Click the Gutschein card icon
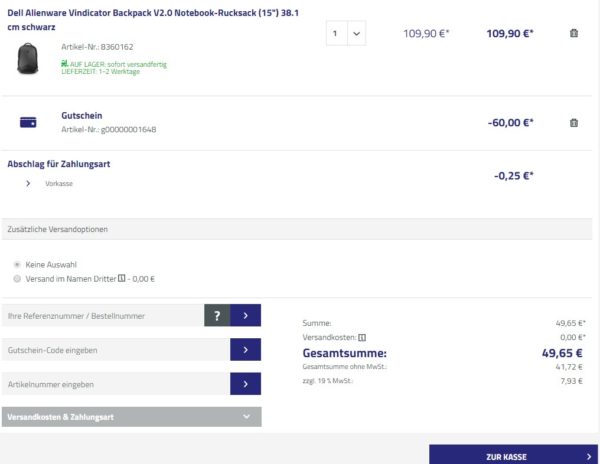 [x=28, y=123]
